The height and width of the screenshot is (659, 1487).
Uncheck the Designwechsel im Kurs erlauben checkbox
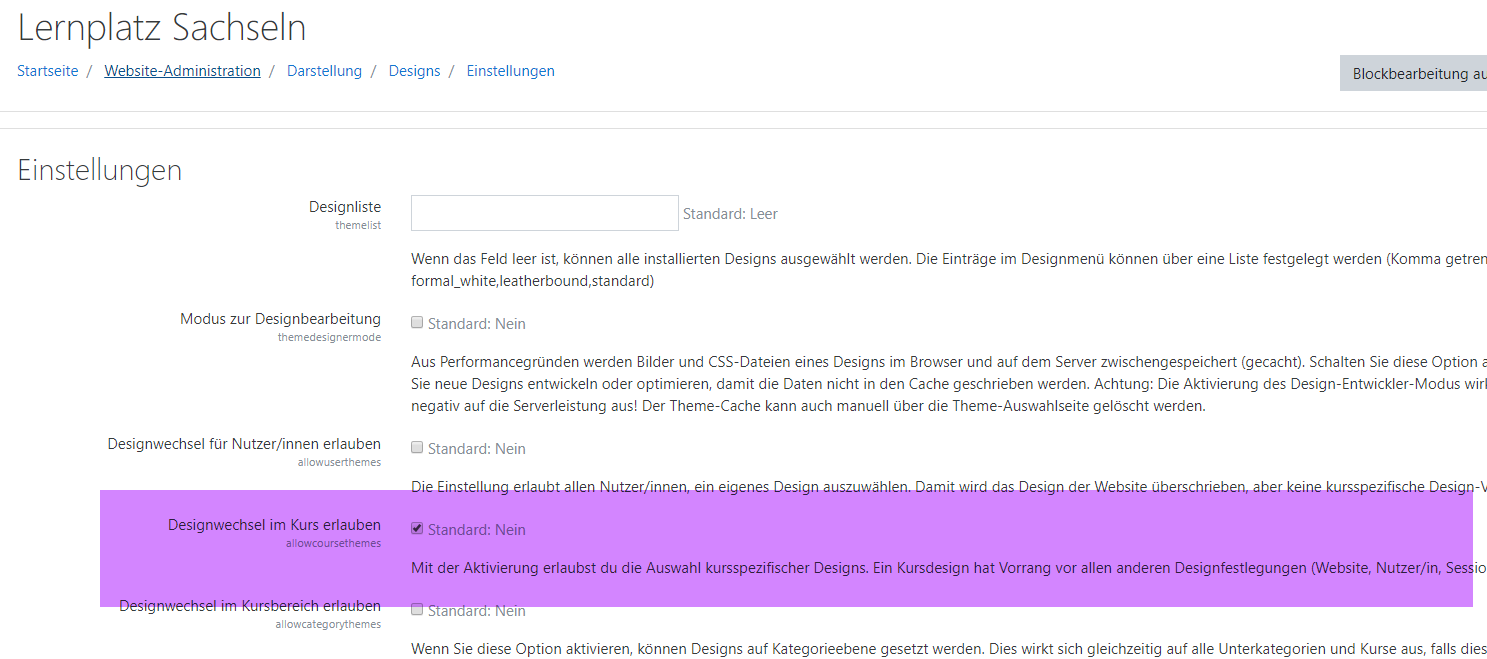click(418, 529)
